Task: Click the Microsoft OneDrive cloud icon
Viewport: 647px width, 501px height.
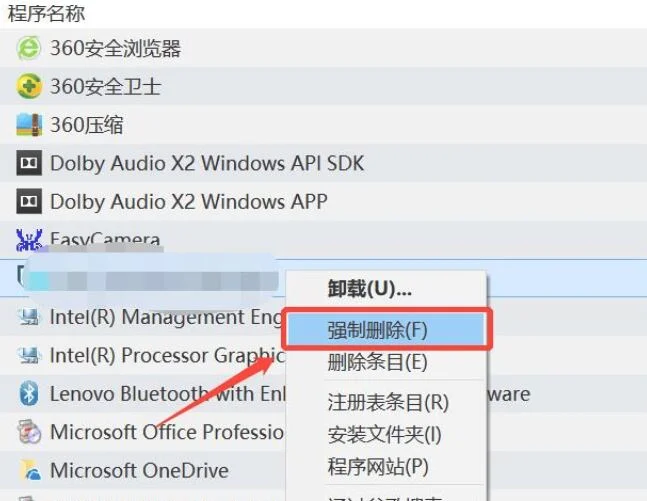Action: tap(30, 470)
